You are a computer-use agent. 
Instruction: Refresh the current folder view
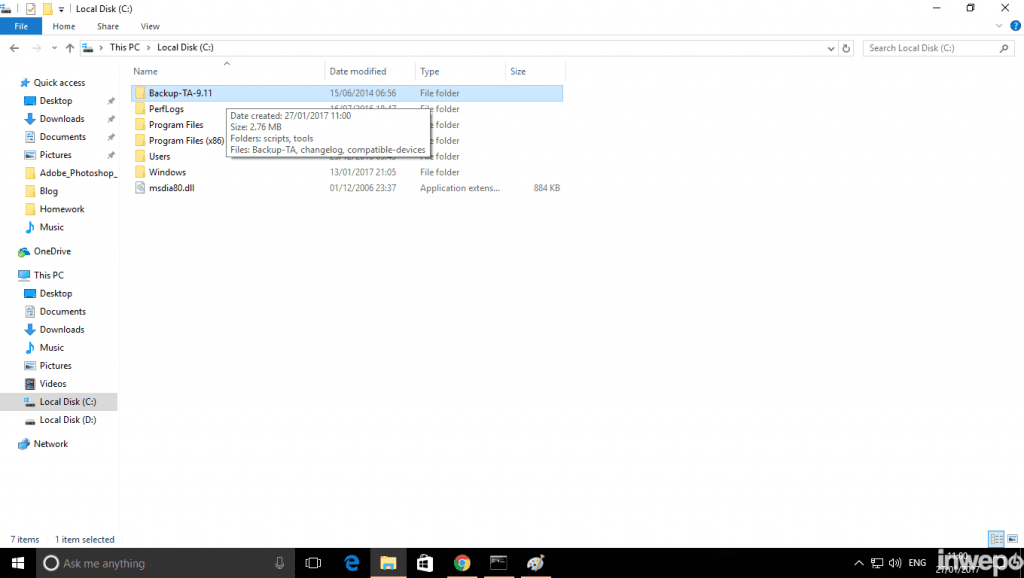point(846,48)
